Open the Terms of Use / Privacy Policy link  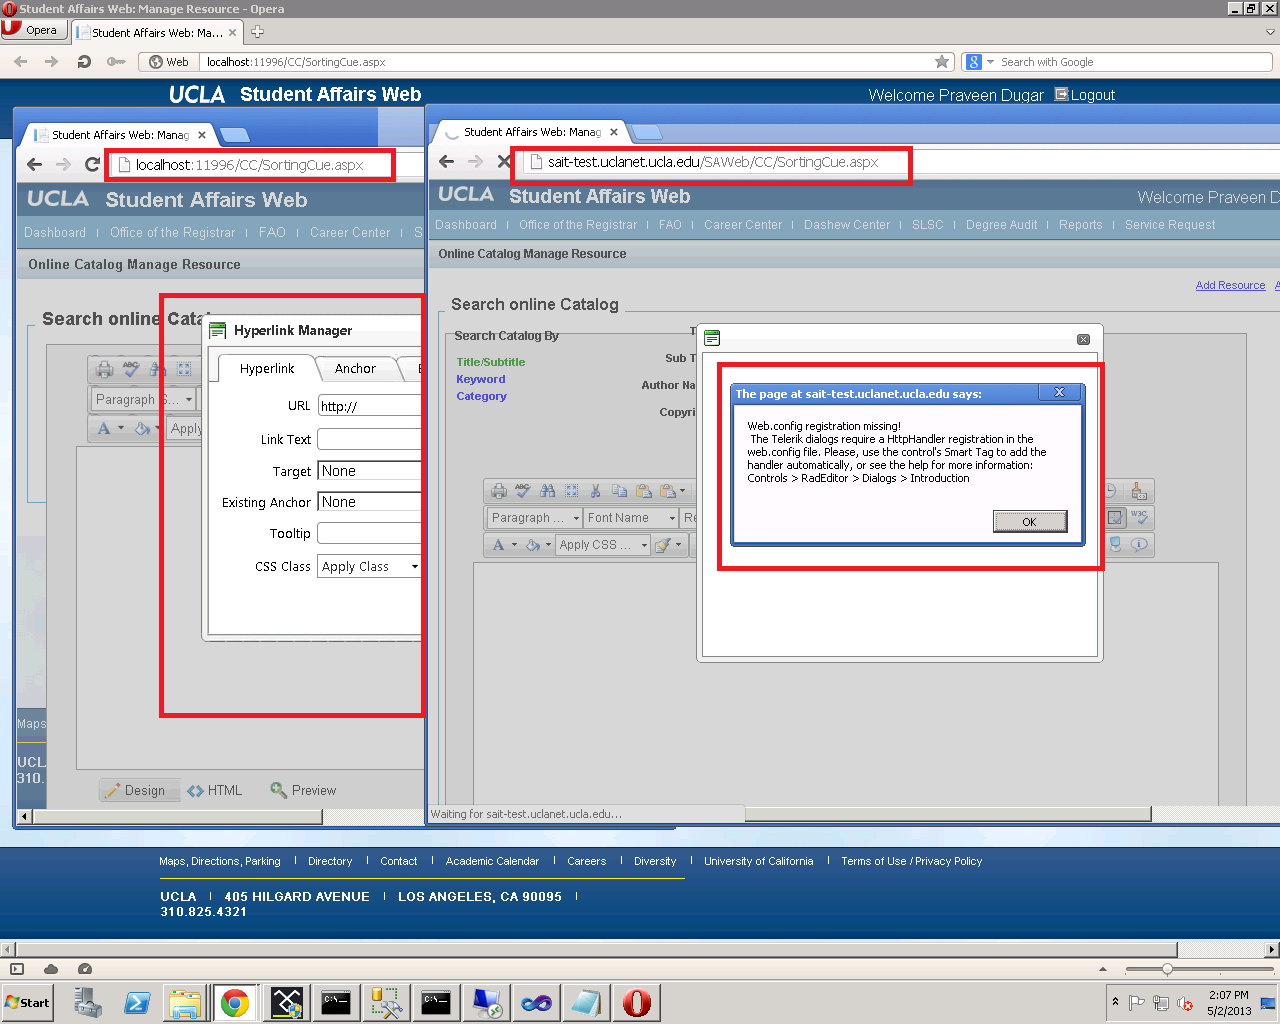coord(912,861)
